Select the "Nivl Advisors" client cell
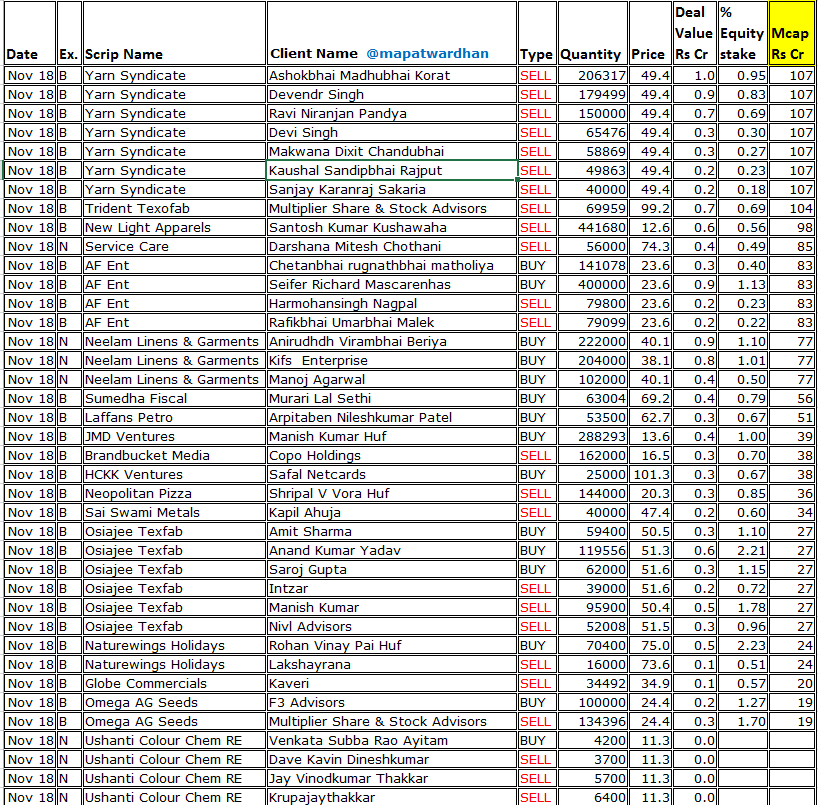The width and height of the screenshot is (818, 805). click(x=392, y=627)
